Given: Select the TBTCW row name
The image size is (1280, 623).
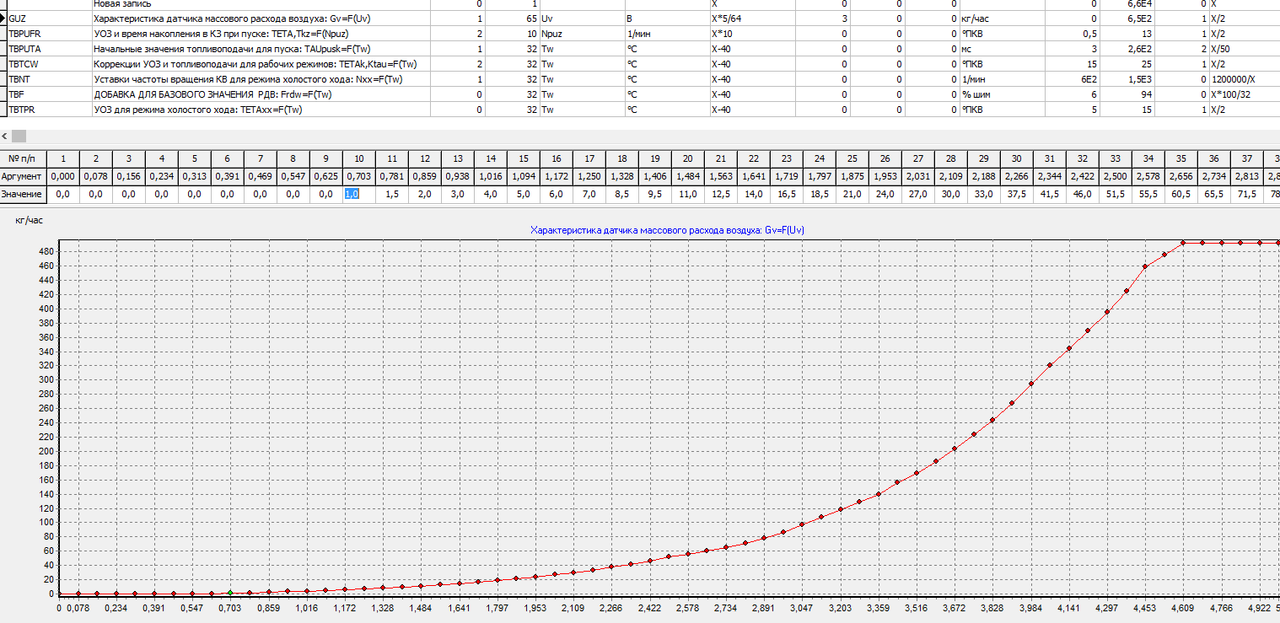Looking at the screenshot, I should point(22,64).
